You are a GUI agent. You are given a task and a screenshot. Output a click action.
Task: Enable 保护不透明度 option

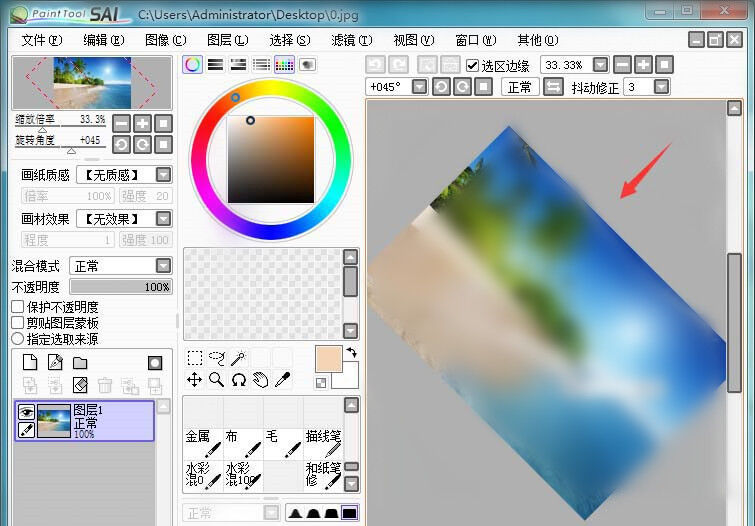(x=17, y=307)
